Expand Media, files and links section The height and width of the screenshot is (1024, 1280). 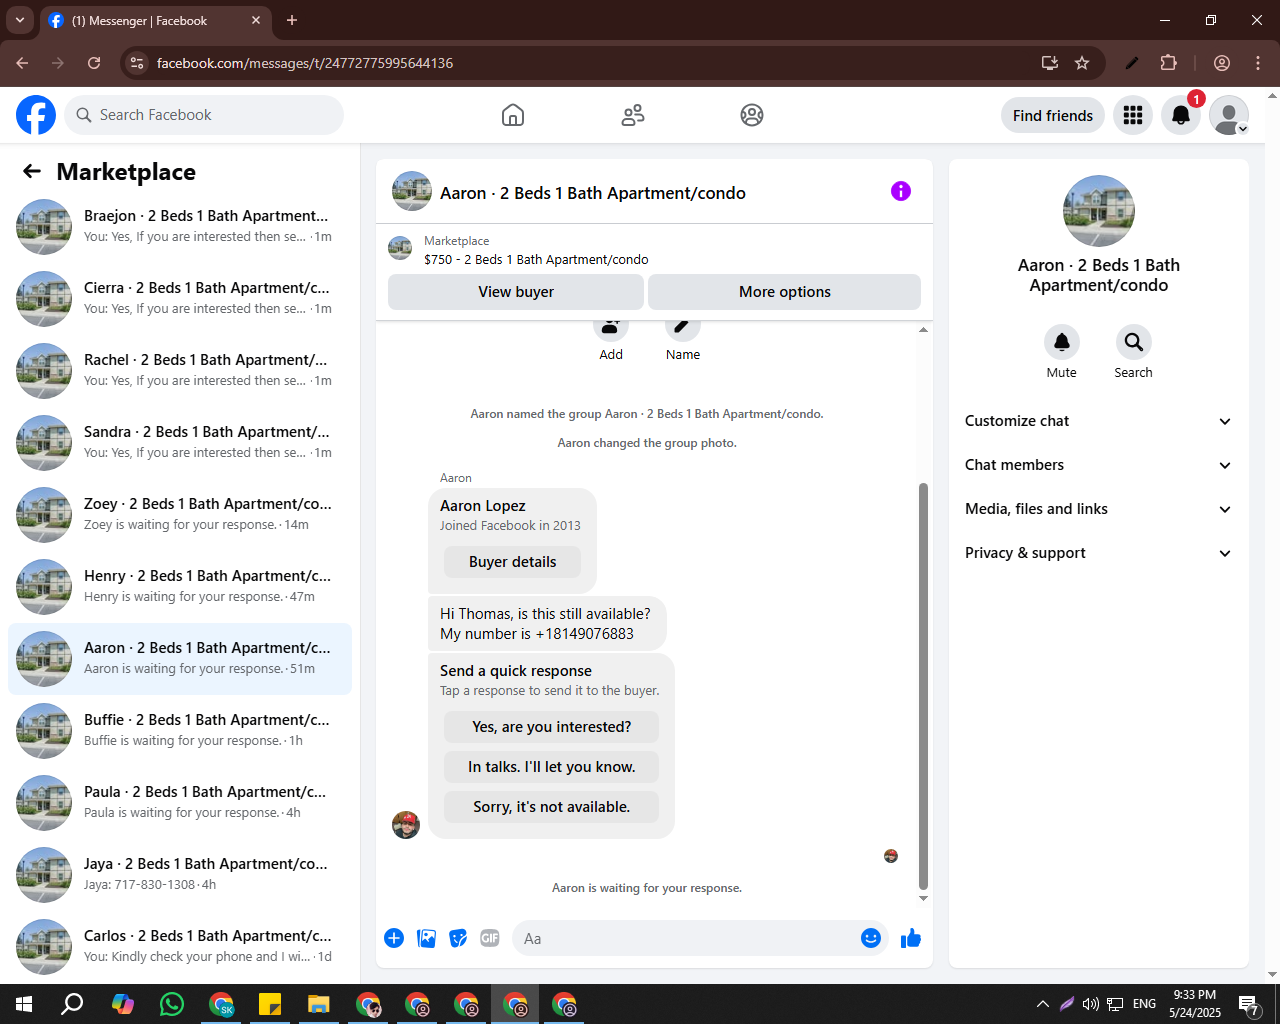click(1099, 509)
